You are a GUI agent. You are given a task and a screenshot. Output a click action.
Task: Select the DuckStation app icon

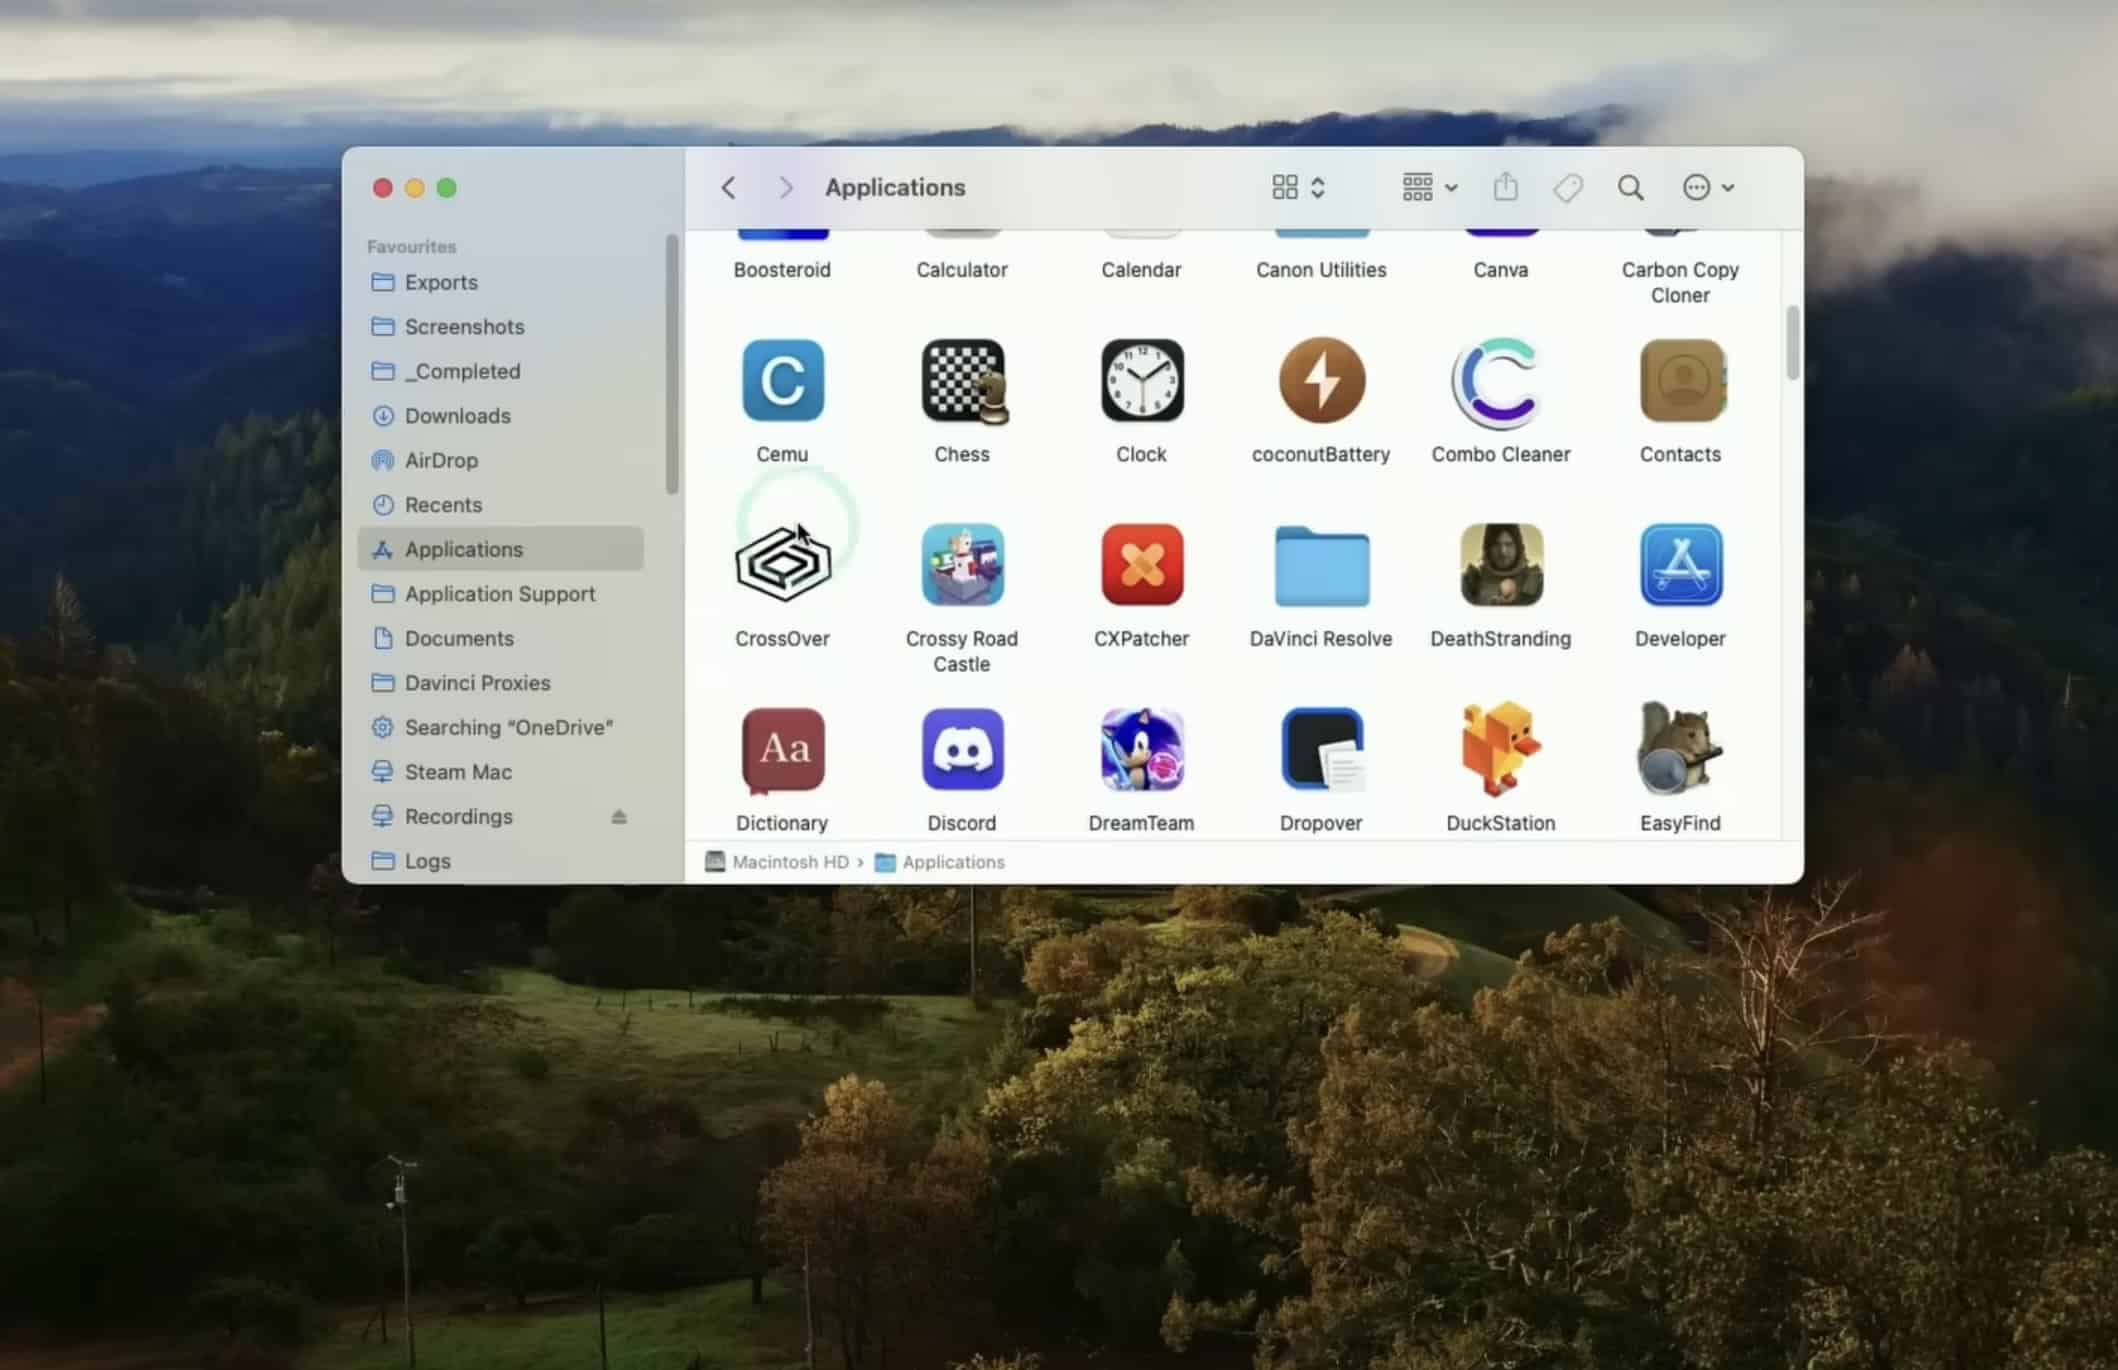point(1500,750)
